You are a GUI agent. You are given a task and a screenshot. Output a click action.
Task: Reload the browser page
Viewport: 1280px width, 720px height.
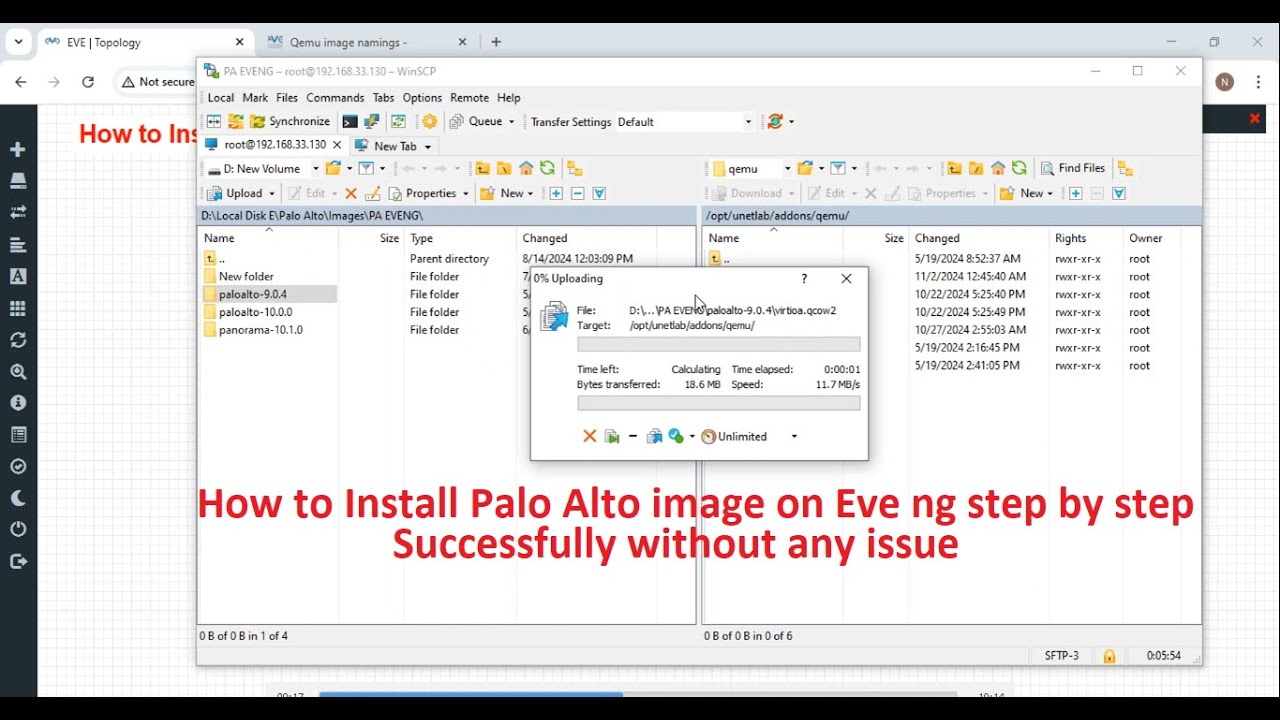(x=88, y=82)
